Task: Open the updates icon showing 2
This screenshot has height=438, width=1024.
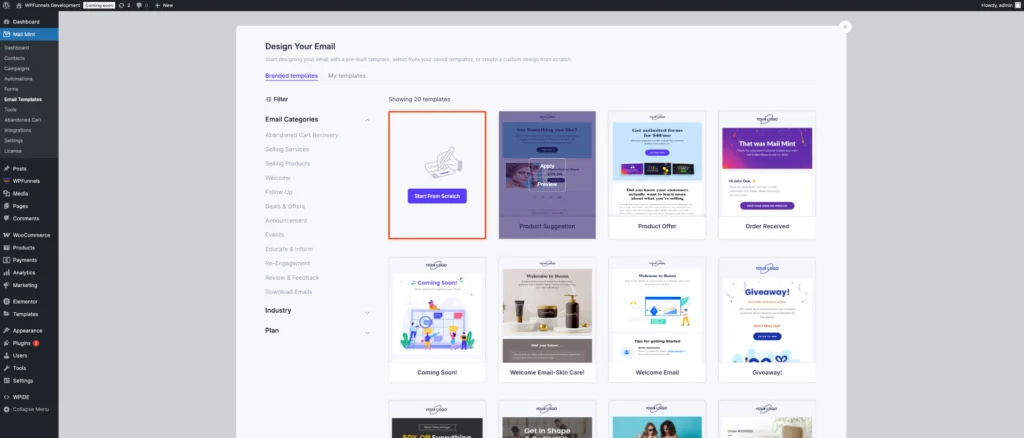Action: tap(124, 5)
